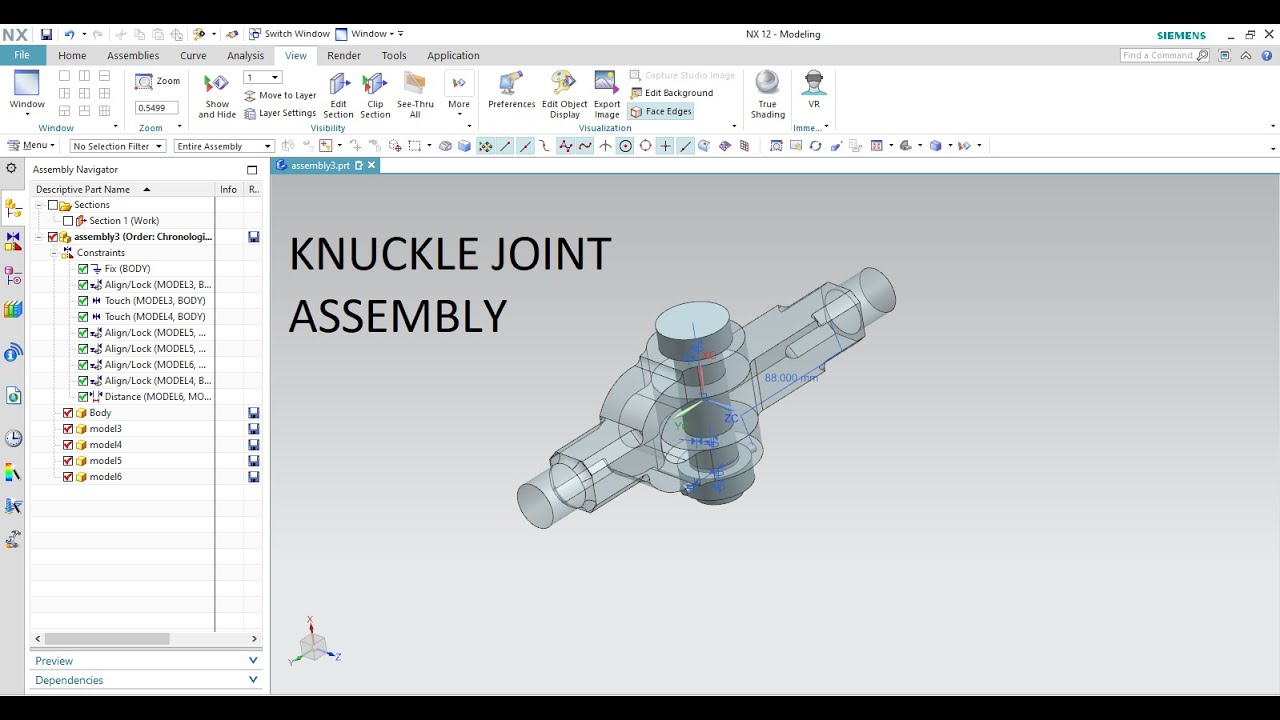Image resolution: width=1280 pixels, height=720 pixels.
Task: Click the Export Image tool
Action: coord(607,96)
